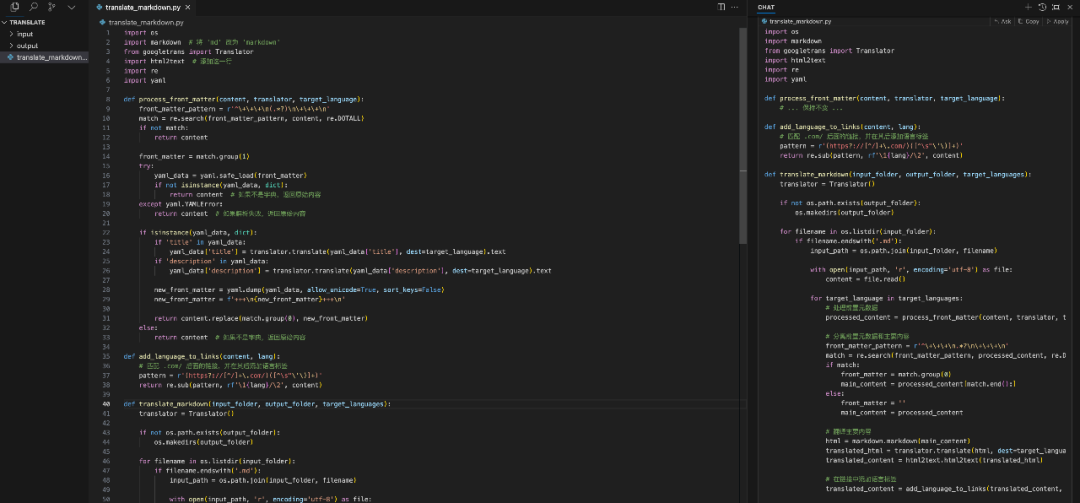Viewport: 1080px width, 503px height.
Task: Open the Source Control branch icon
Action: coord(52,7)
